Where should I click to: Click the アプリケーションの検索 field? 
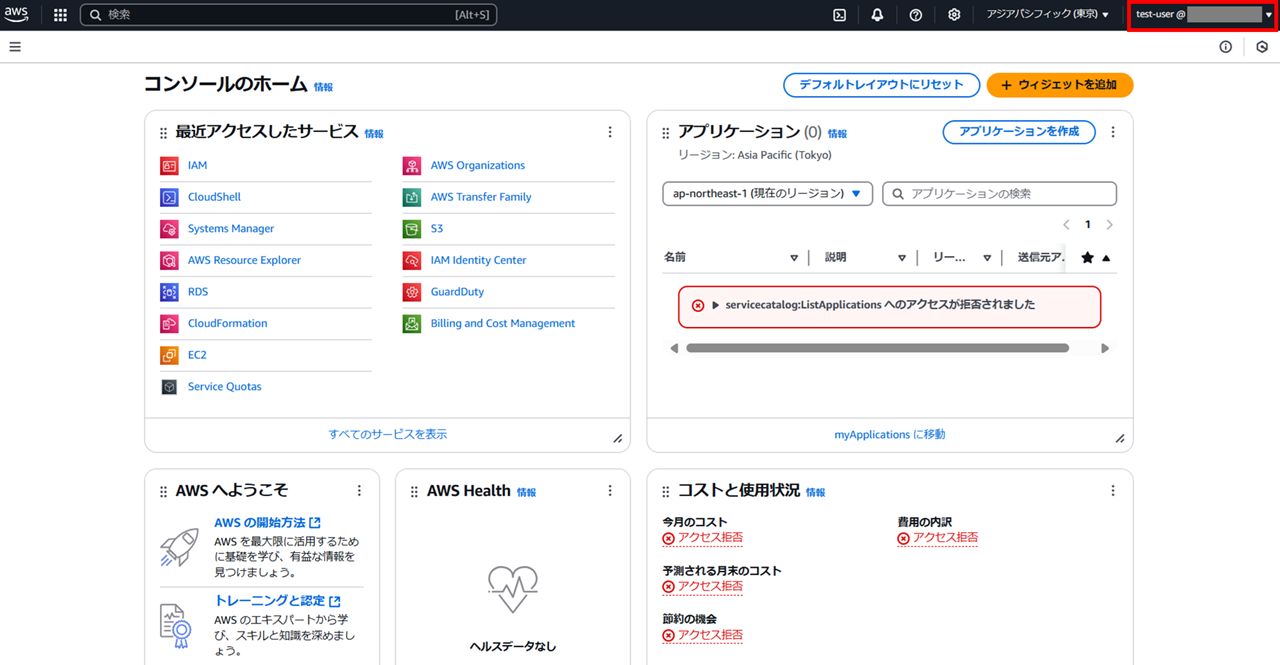click(999, 194)
